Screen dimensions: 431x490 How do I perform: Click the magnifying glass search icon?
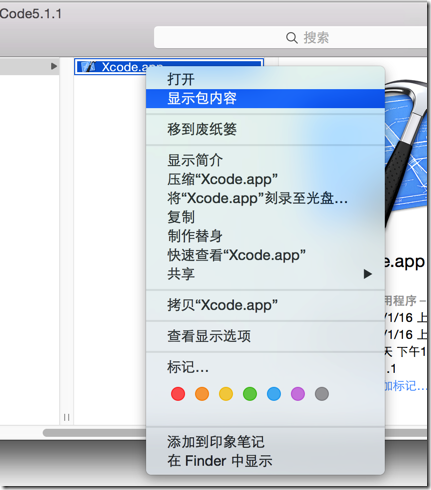[x=292, y=38]
